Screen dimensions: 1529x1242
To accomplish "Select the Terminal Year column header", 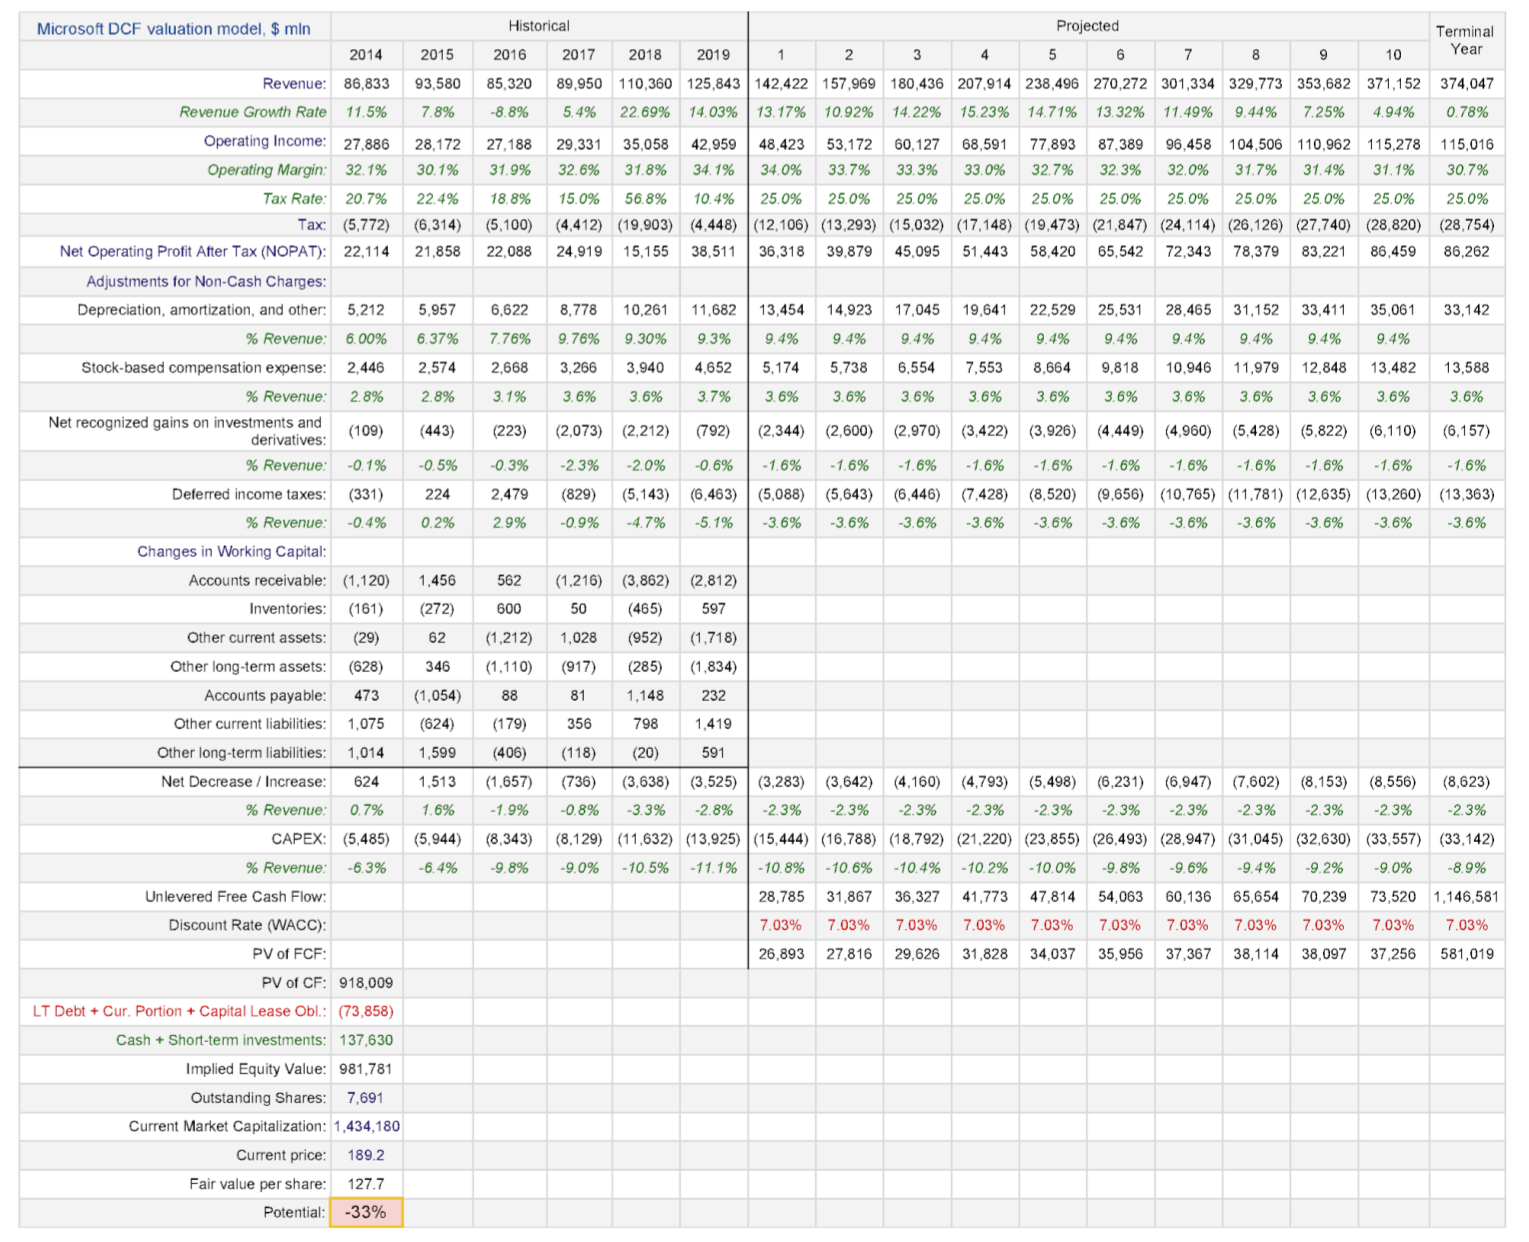I will pyautogui.click(x=1464, y=40).
